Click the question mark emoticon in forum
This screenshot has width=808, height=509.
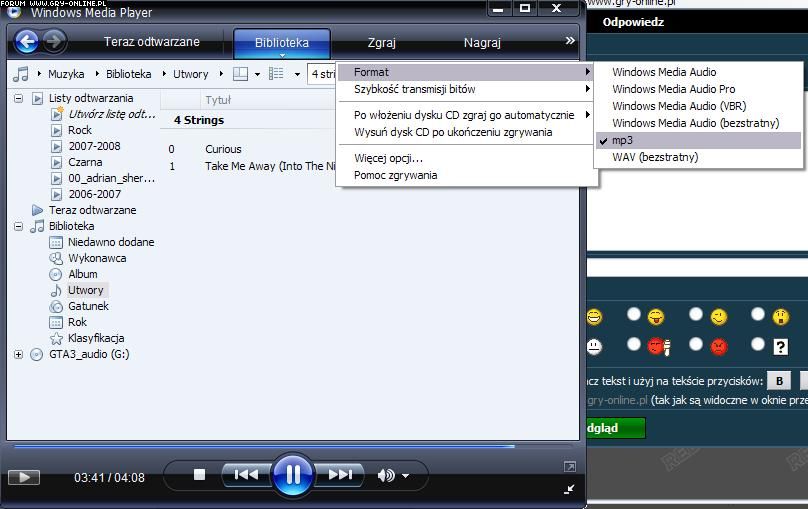point(781,347)
